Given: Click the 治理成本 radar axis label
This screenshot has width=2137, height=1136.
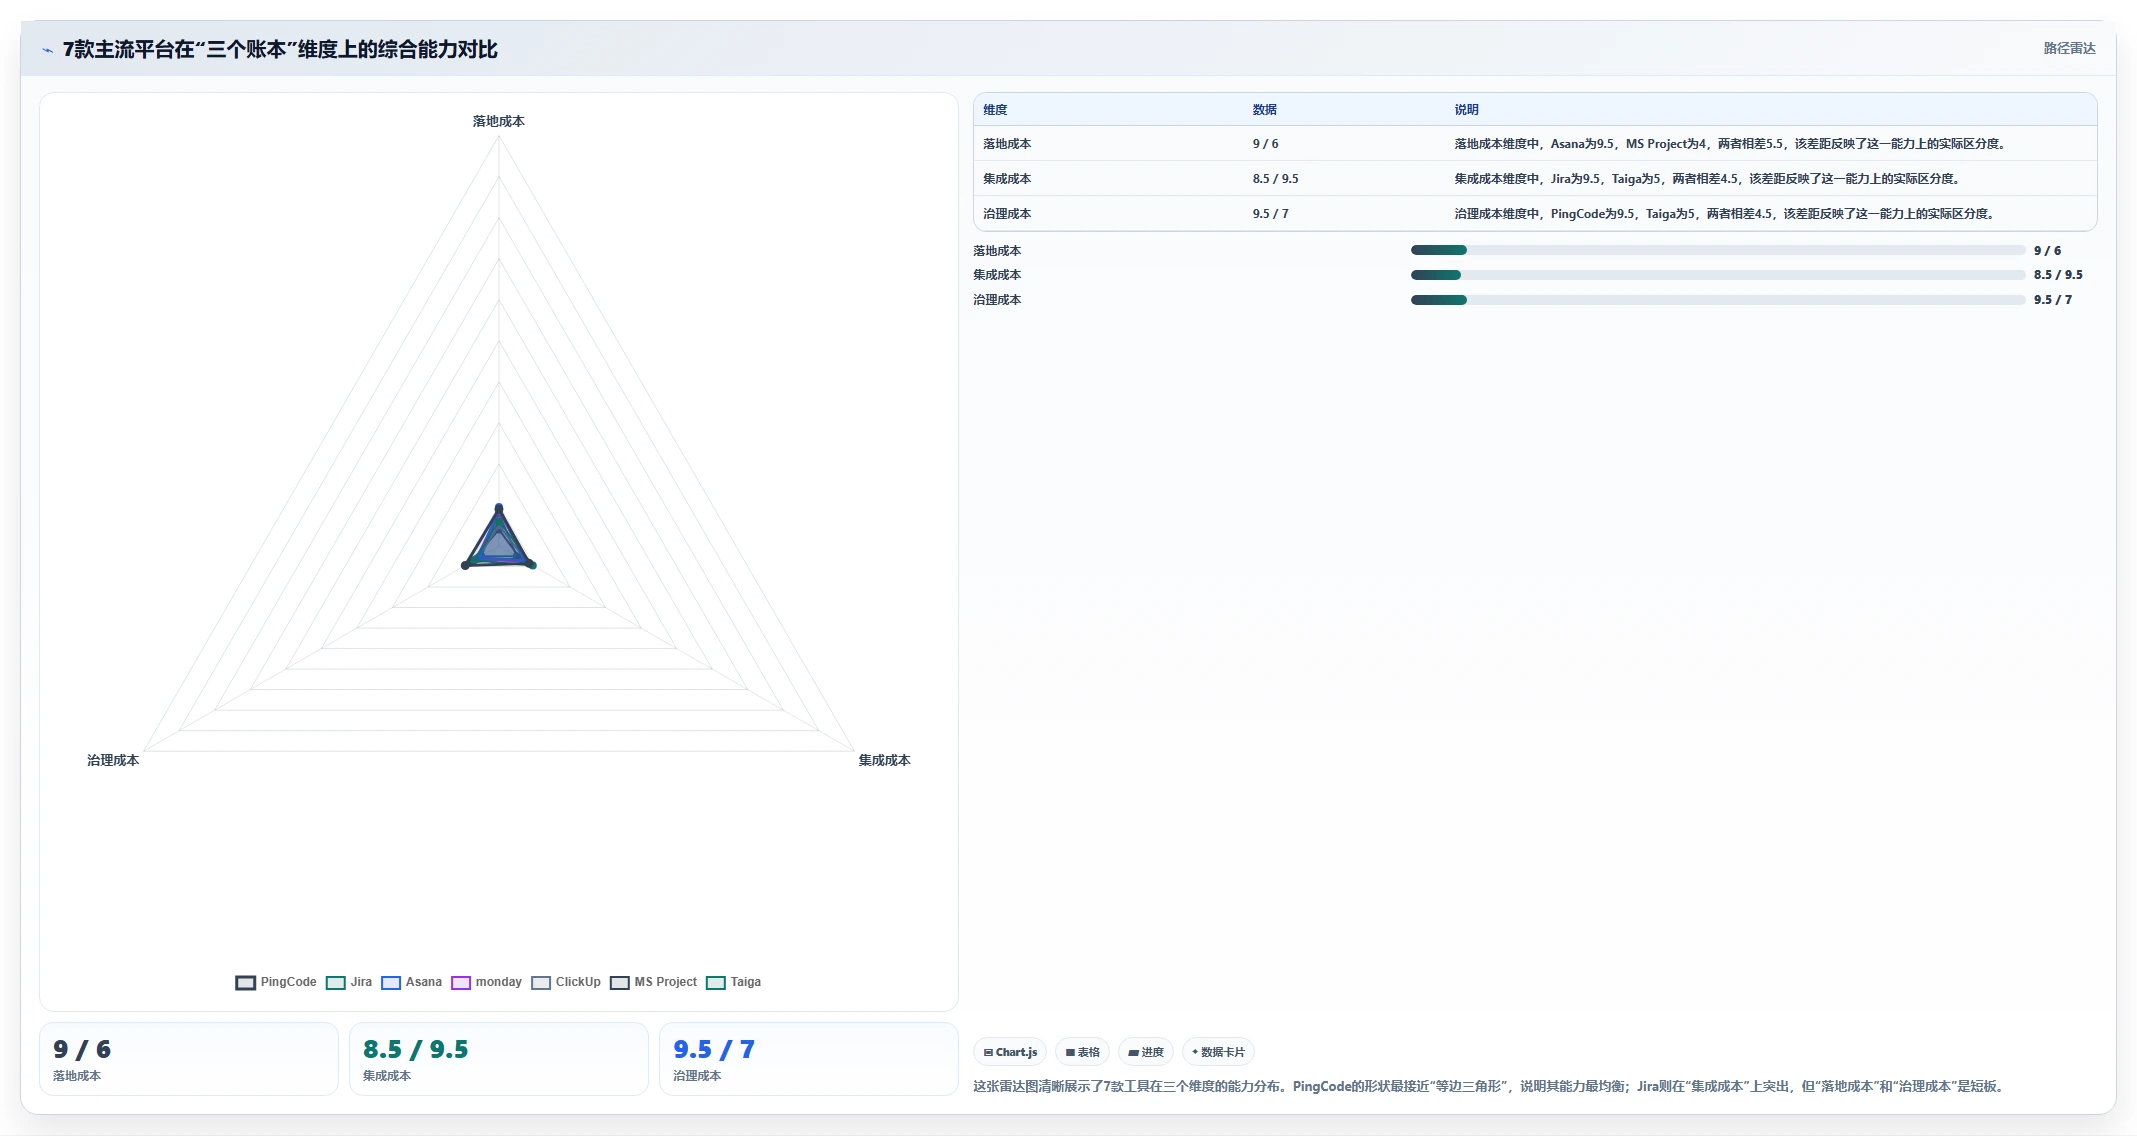Looking at the screenshot, I should (113, 760).
